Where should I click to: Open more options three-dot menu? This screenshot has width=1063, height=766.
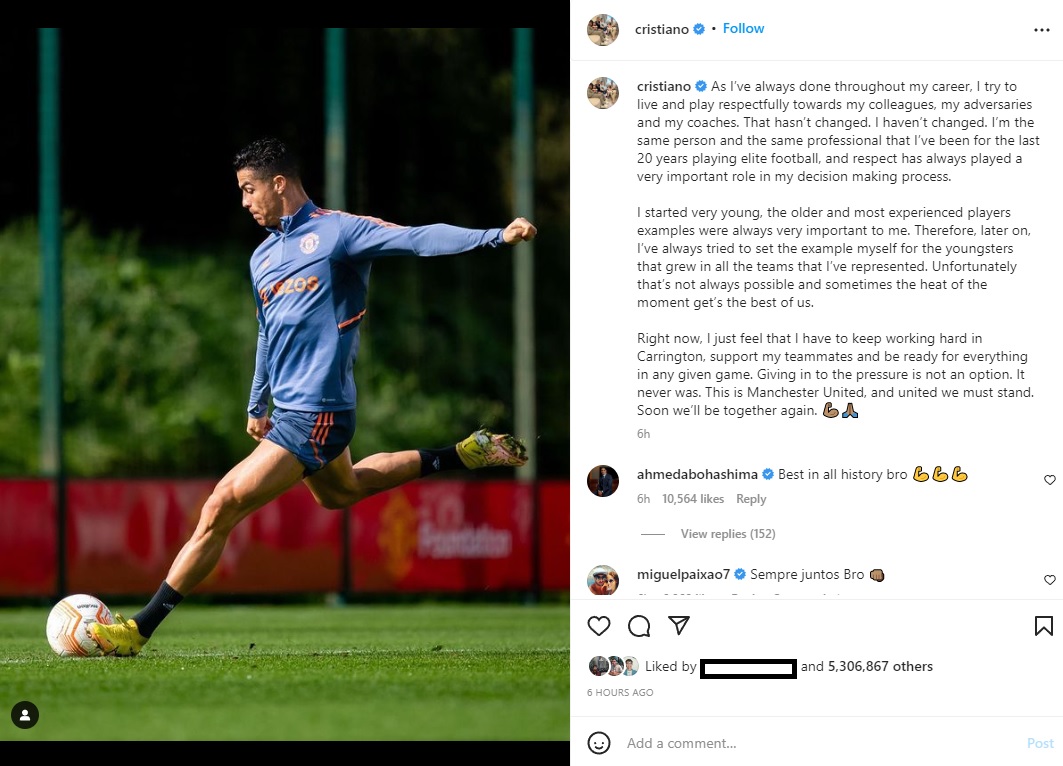point(1041,30)
